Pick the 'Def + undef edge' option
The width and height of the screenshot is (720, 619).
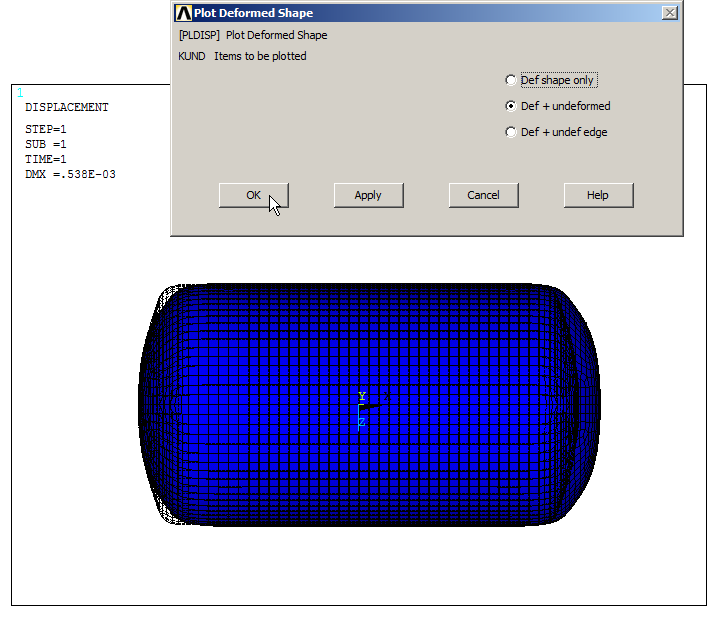click(x=512, y=132)
